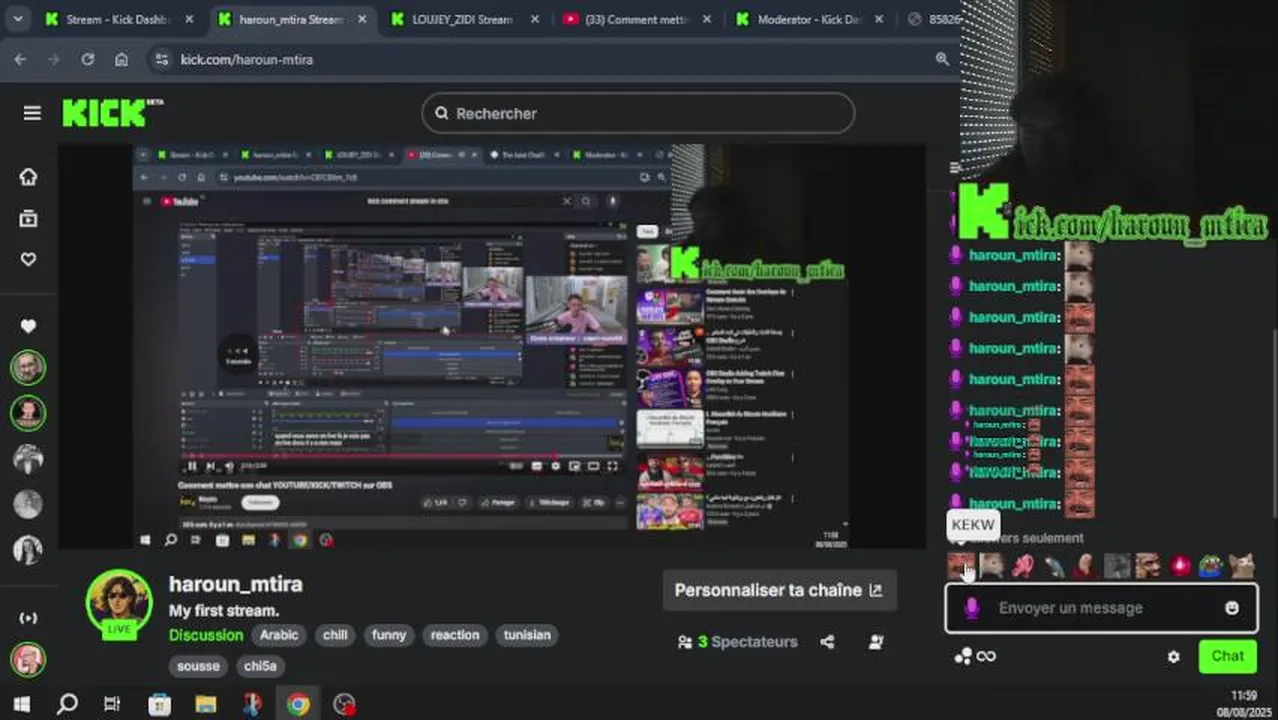The height and width of the screenshot is (720, 1278).
Task: Select the funny tag
Action: click(x=389, y=635)
